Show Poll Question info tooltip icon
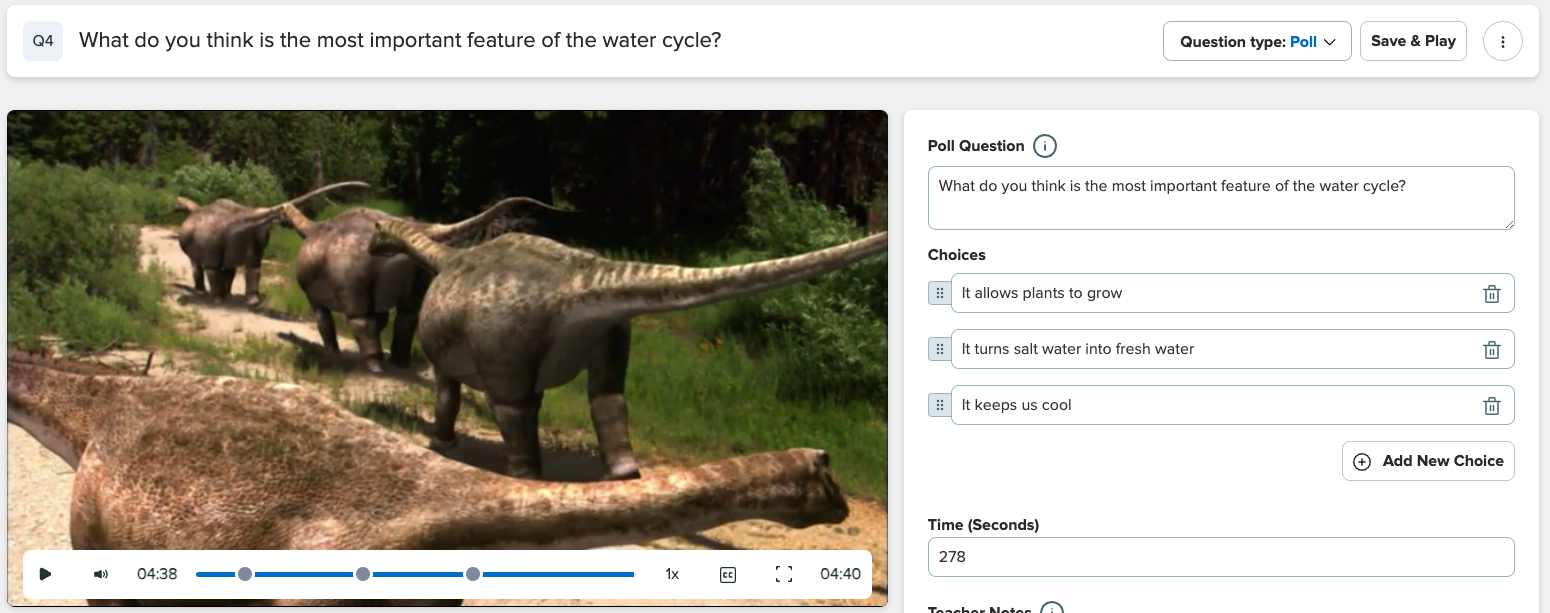1550x613 pixels. click(x=1045, y=146)
